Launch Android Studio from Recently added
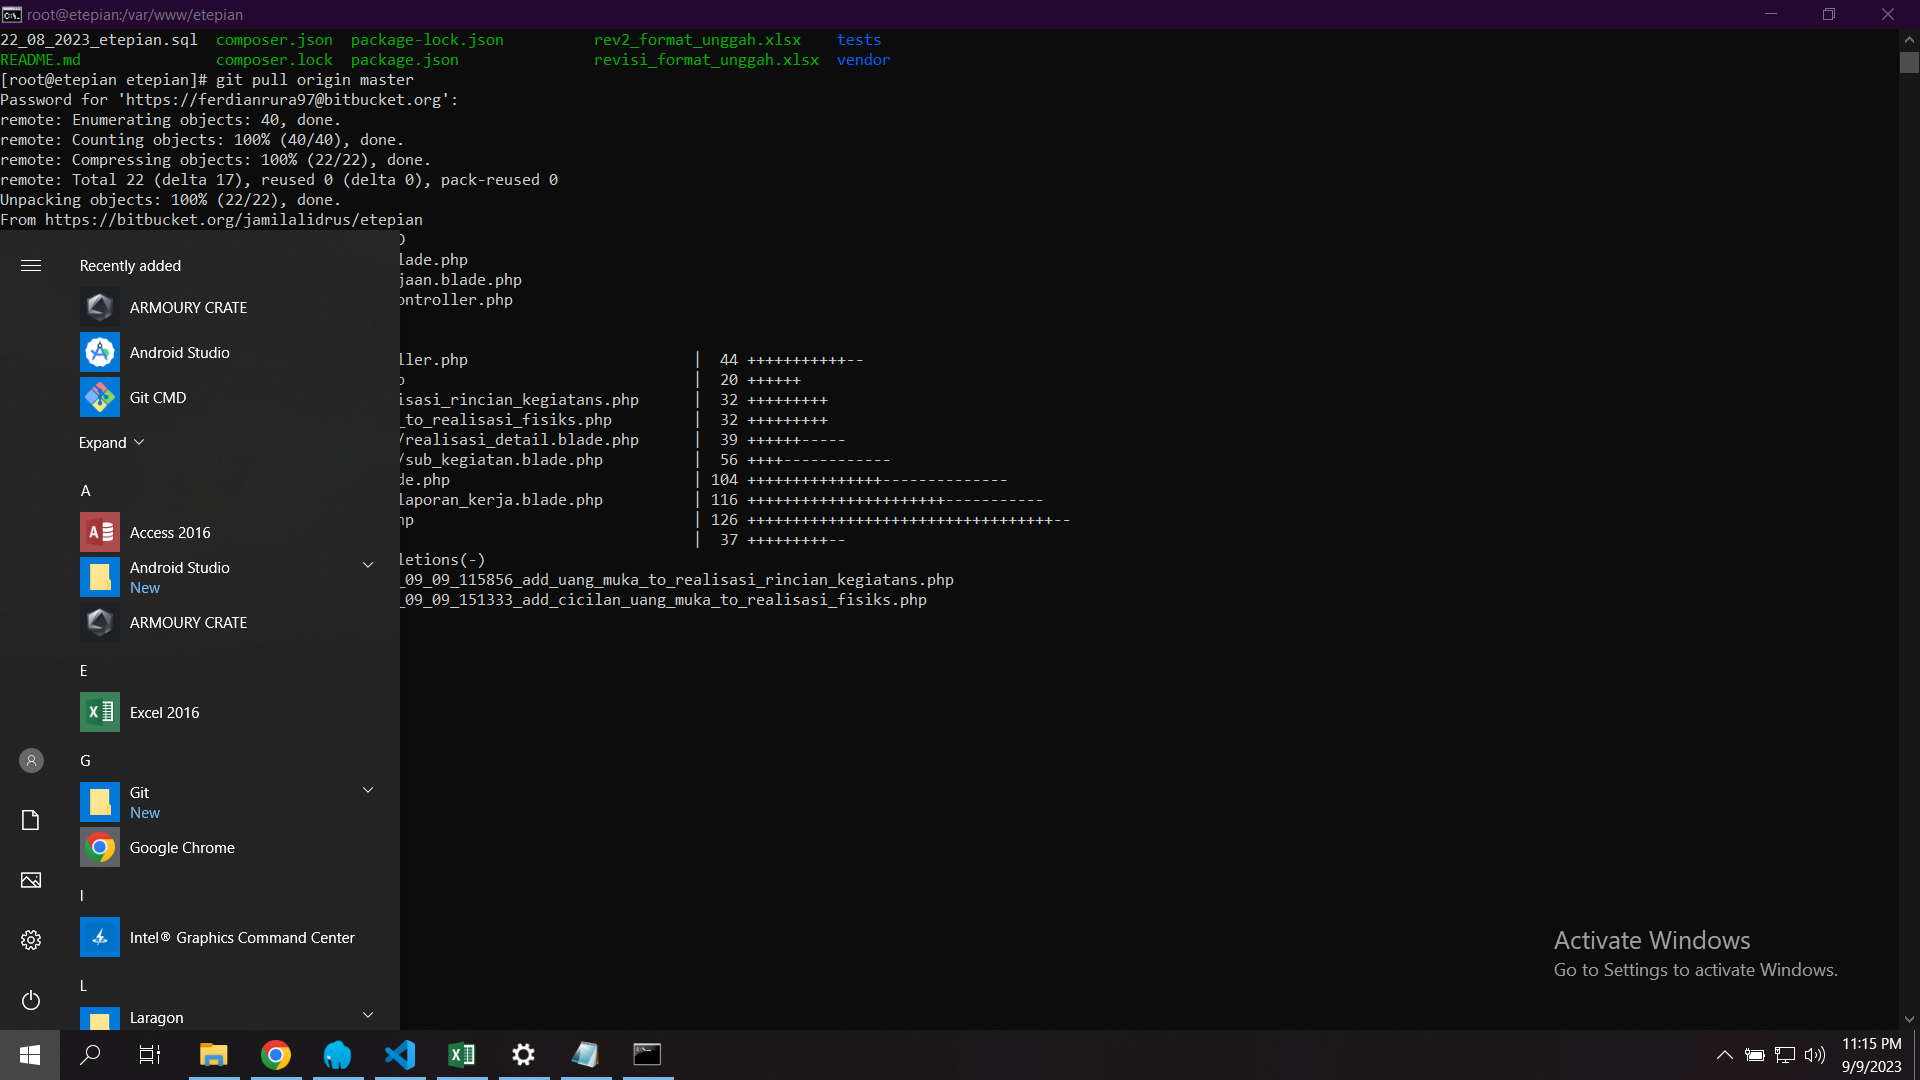 click(x=180, y=352)
